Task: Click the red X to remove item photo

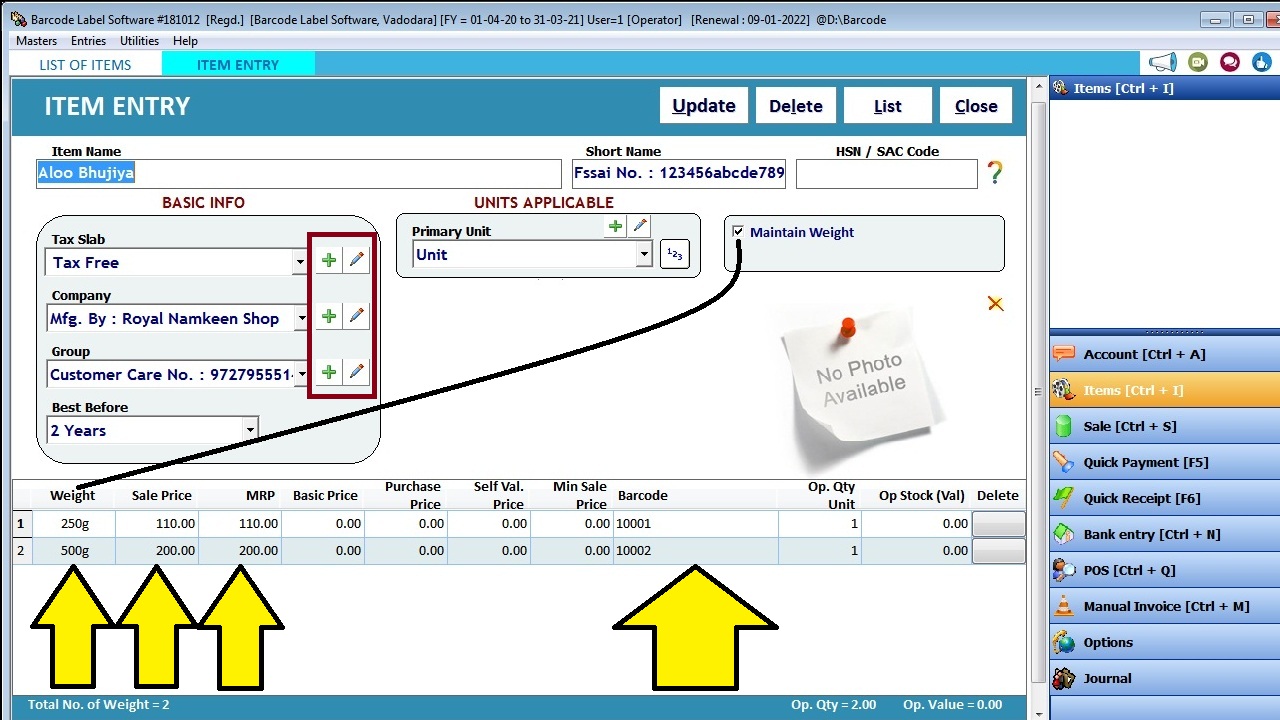Action: [995, 303]
